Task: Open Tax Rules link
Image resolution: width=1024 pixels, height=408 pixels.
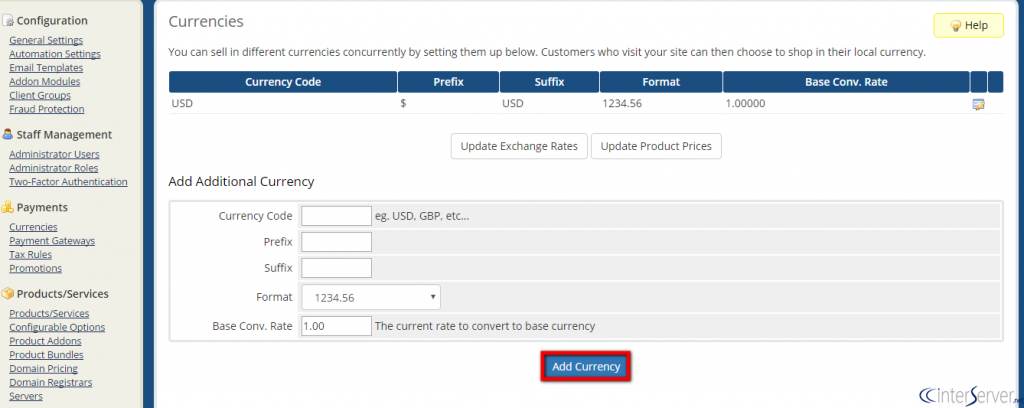Action: coord(31,255)
